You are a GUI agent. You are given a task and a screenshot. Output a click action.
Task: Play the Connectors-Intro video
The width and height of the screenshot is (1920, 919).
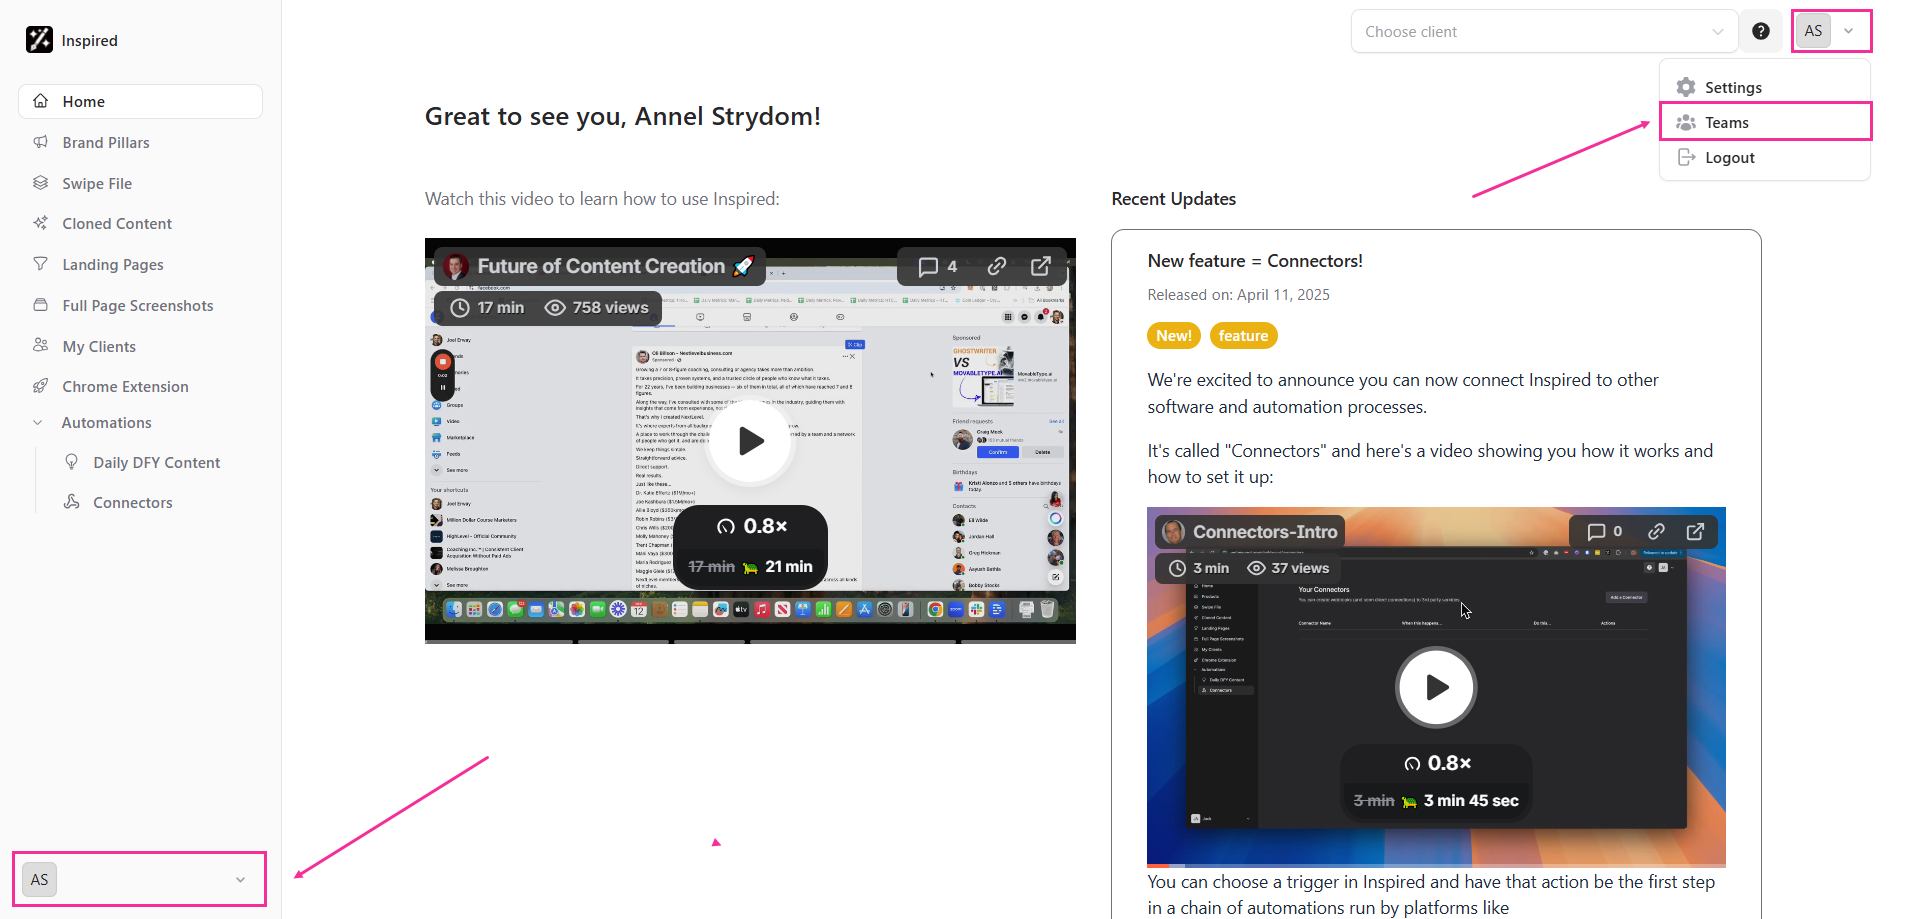point(1437,687)
